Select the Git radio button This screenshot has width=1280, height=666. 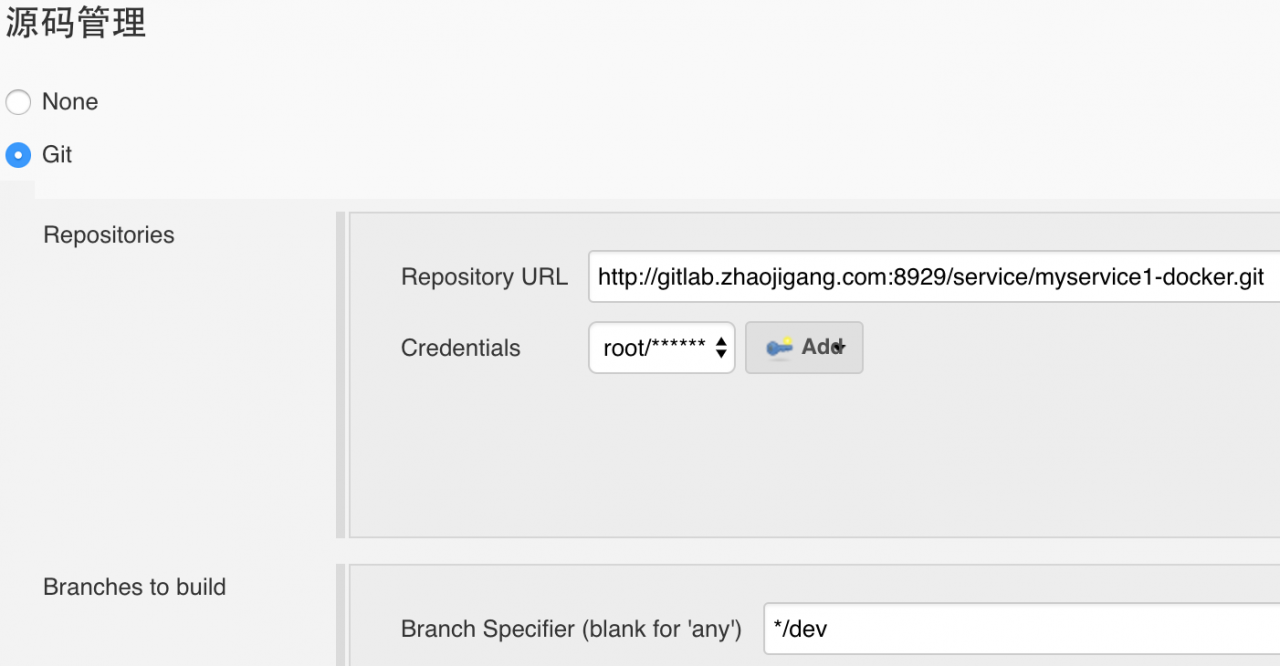19,155
